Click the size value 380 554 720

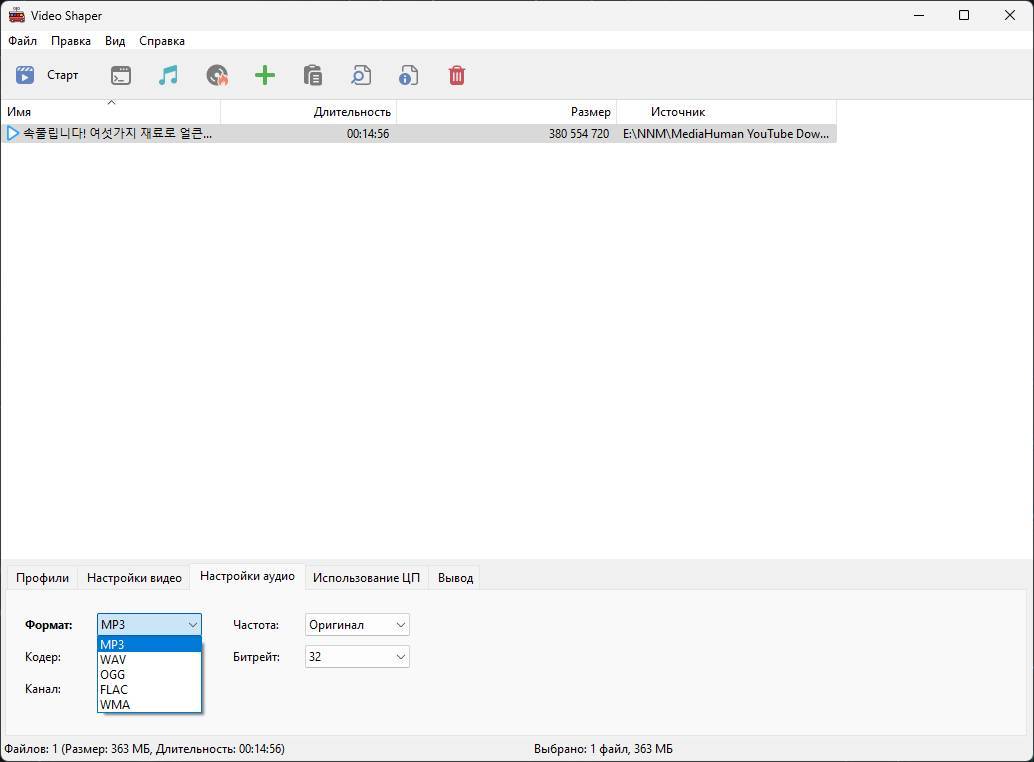[x=578, y=134]
